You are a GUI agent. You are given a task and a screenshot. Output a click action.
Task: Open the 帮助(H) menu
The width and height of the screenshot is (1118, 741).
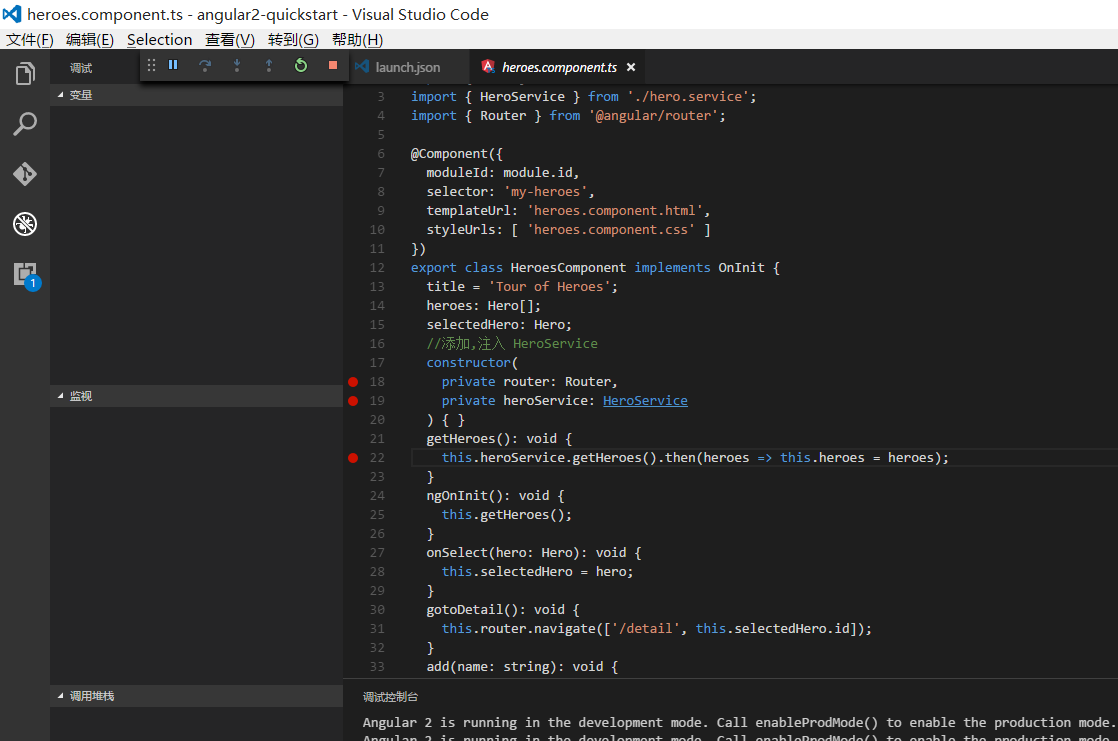357,40
